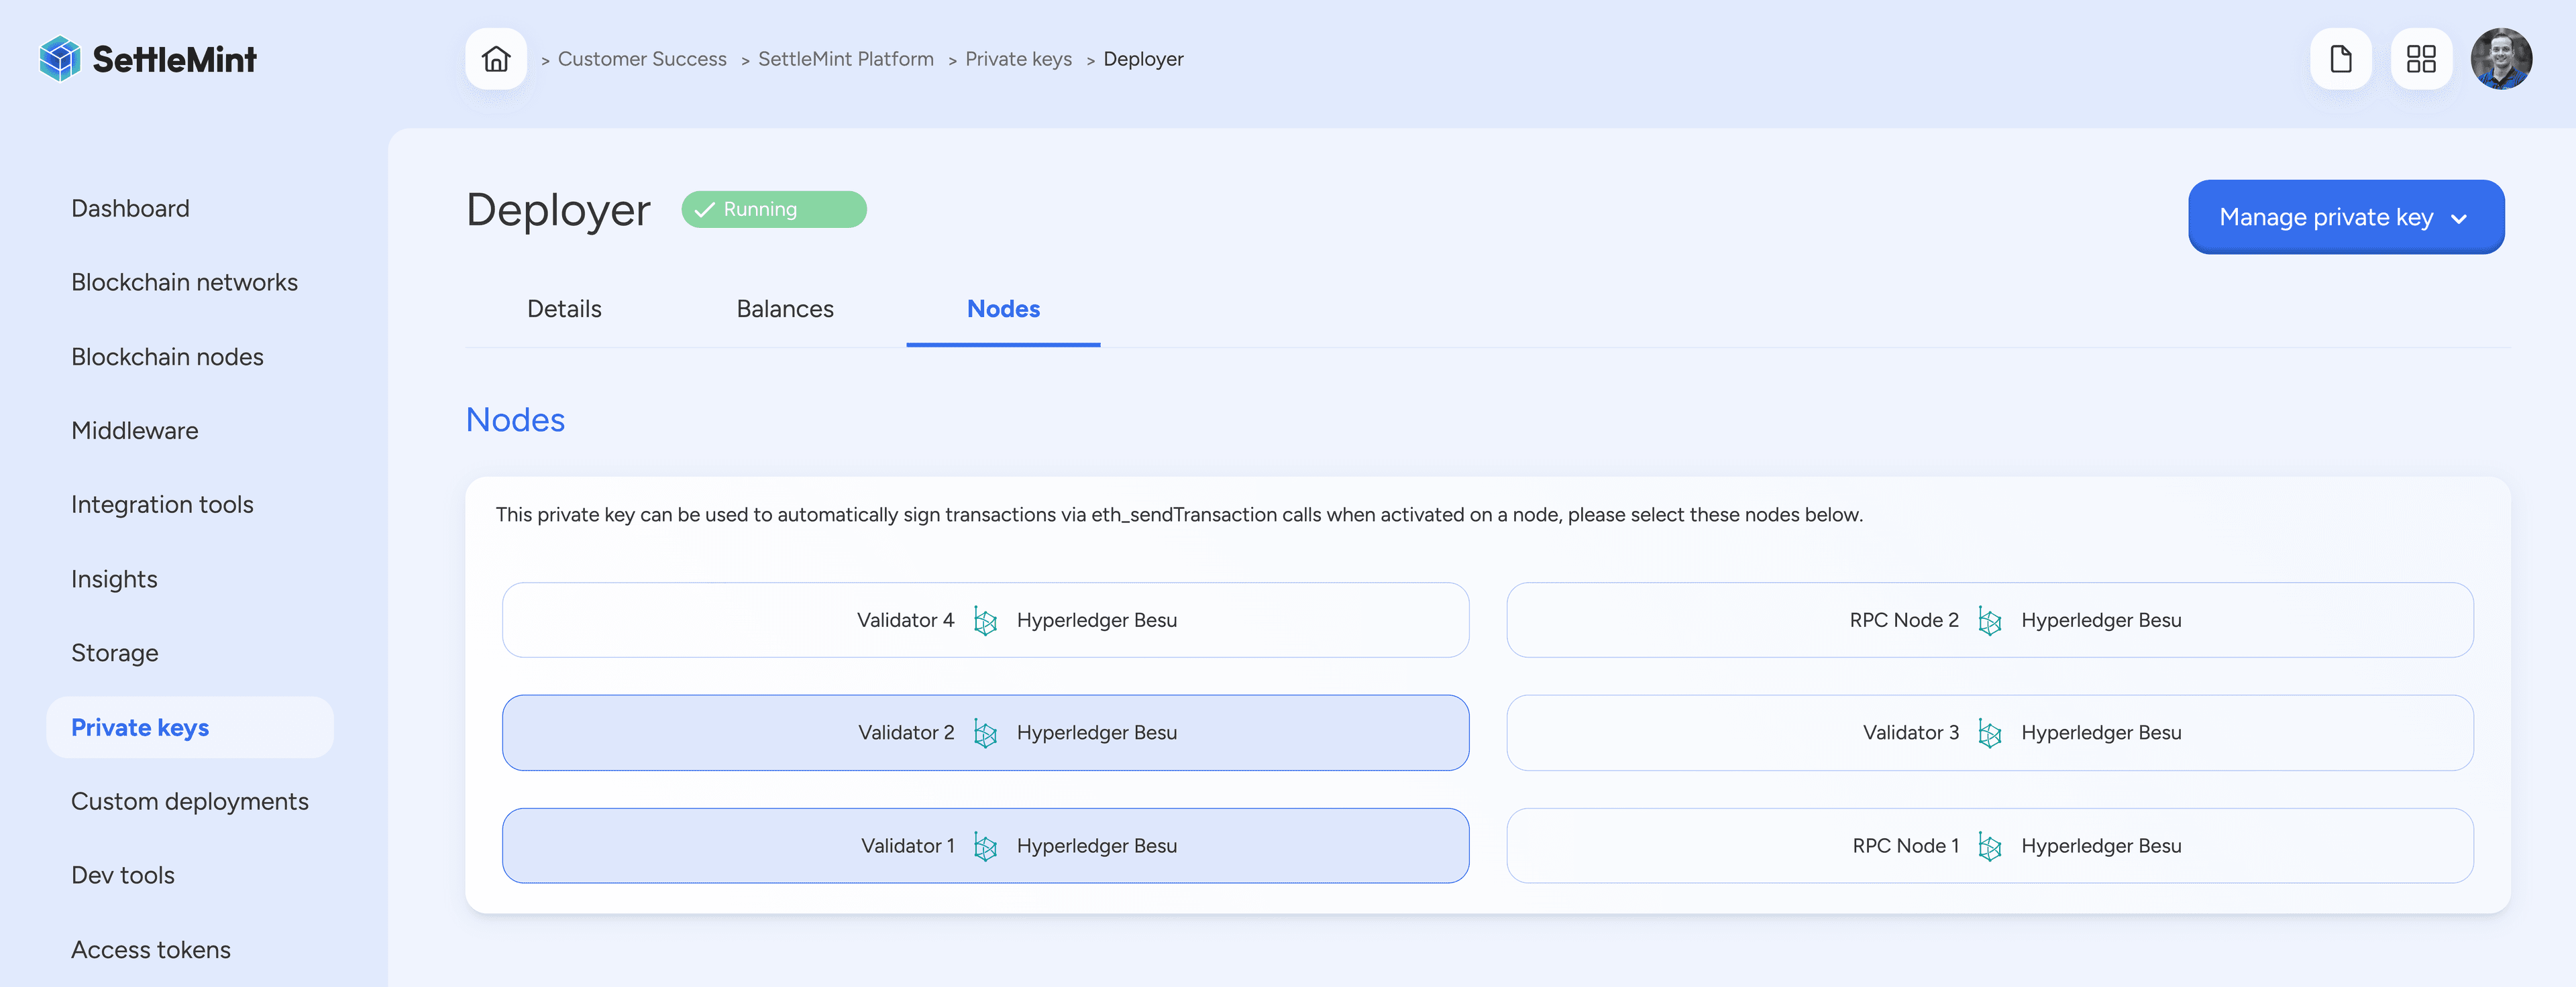
Task: Click Private keys breadcrumb link
Action: 1018,59
